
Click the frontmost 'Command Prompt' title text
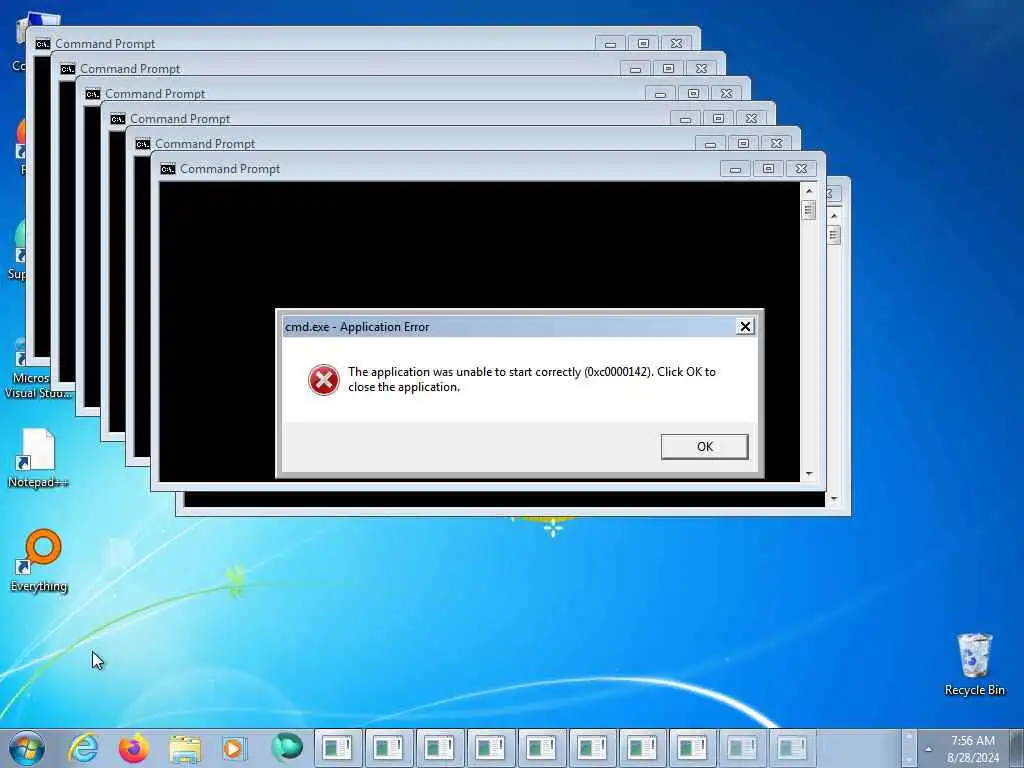[x=230, y=169]
